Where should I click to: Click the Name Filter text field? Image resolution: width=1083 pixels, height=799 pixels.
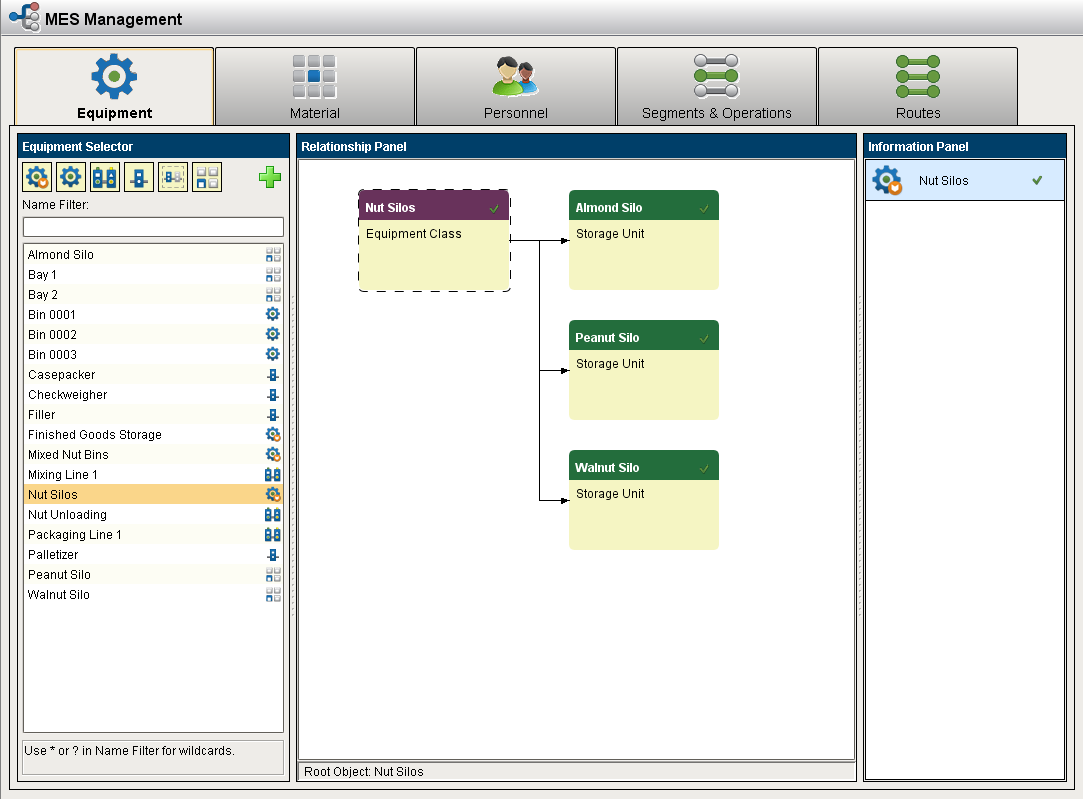pyautogui.click(x=153, y=227)
